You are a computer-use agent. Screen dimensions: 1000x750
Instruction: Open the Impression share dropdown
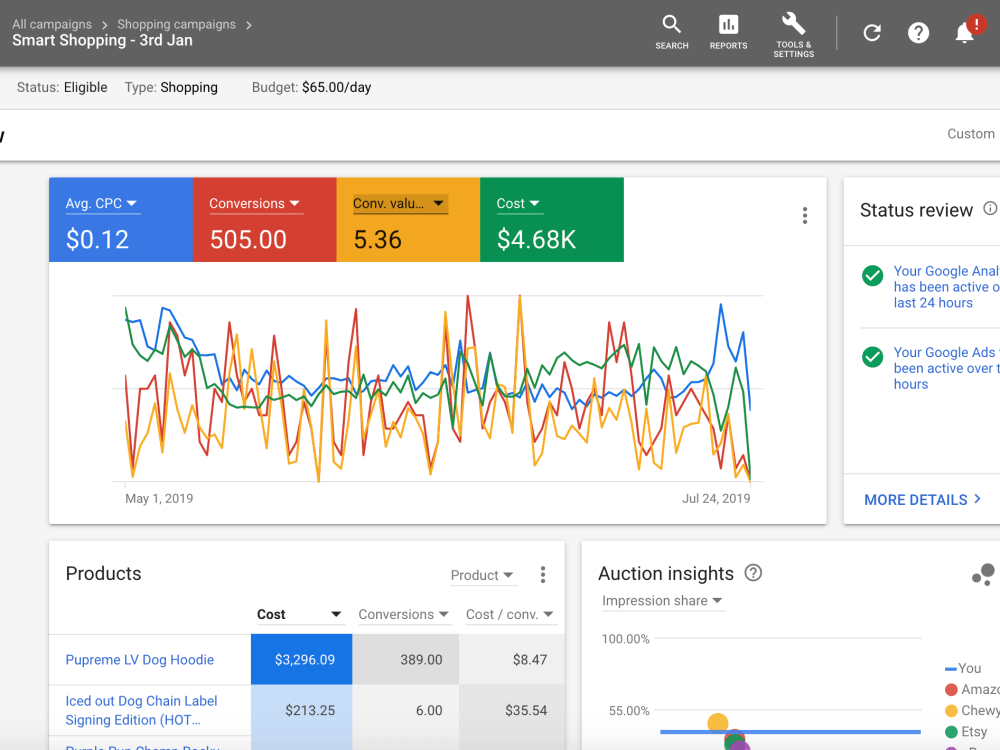point(662,601)
